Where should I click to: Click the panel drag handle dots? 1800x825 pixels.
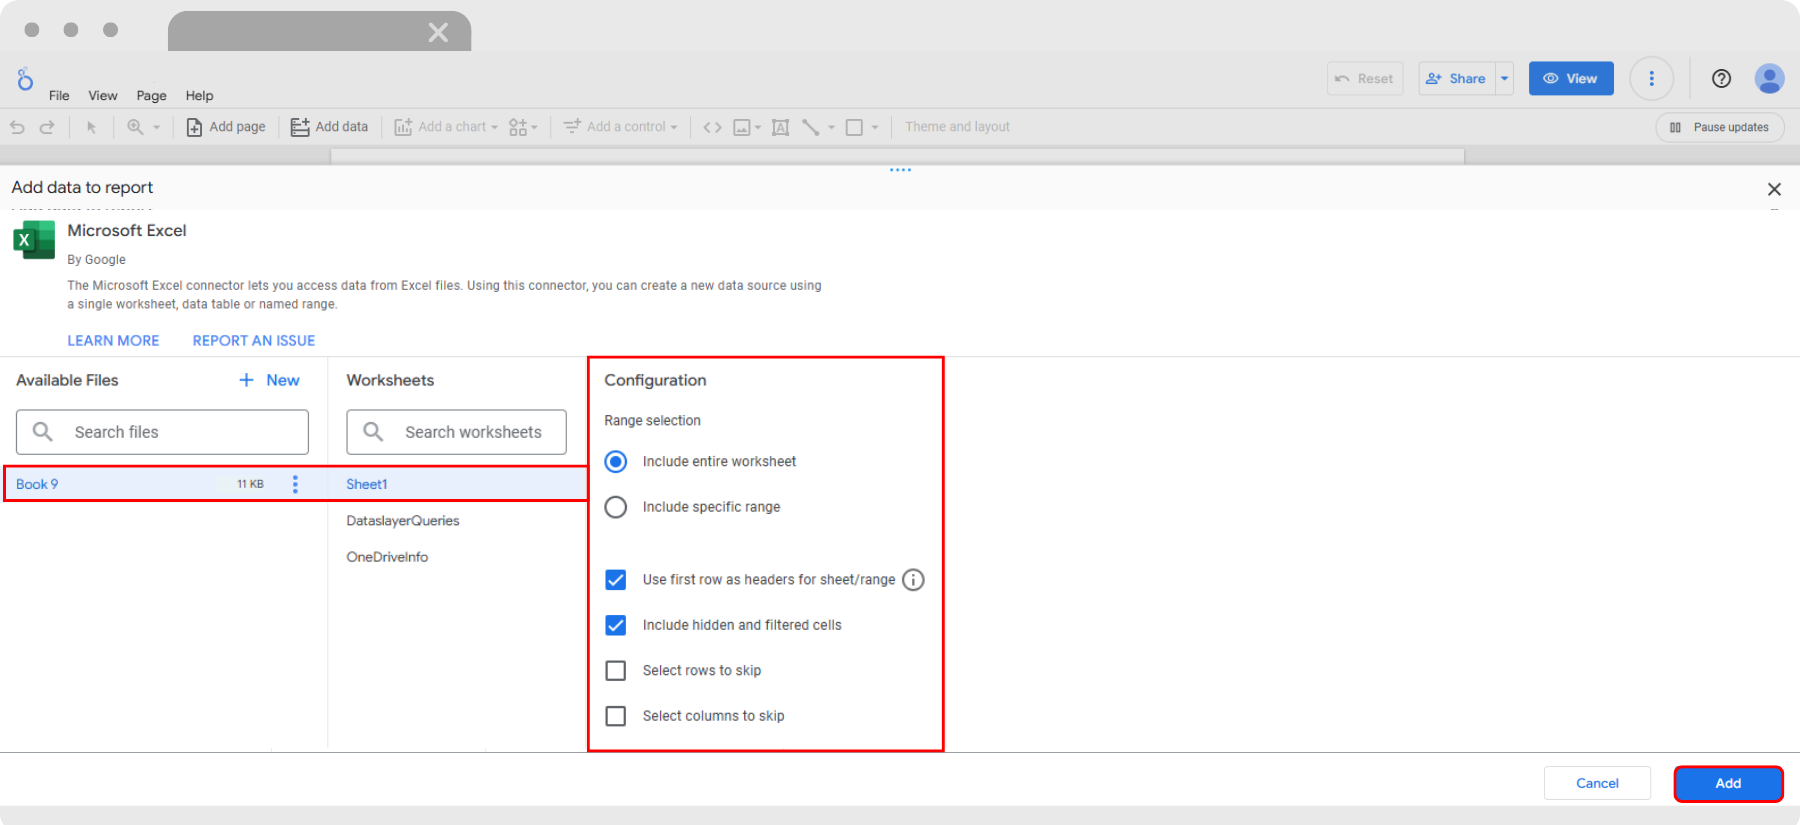(x=900, y=170)
